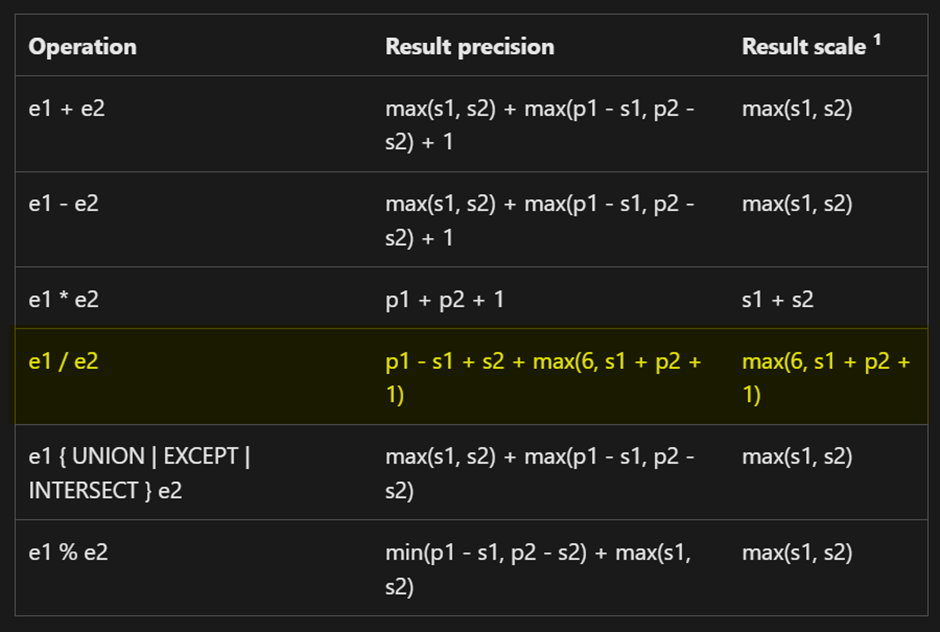Click the 's1 + s2' result scale cell
This screenshot has width=940, height=632.
tap(777, 299)
